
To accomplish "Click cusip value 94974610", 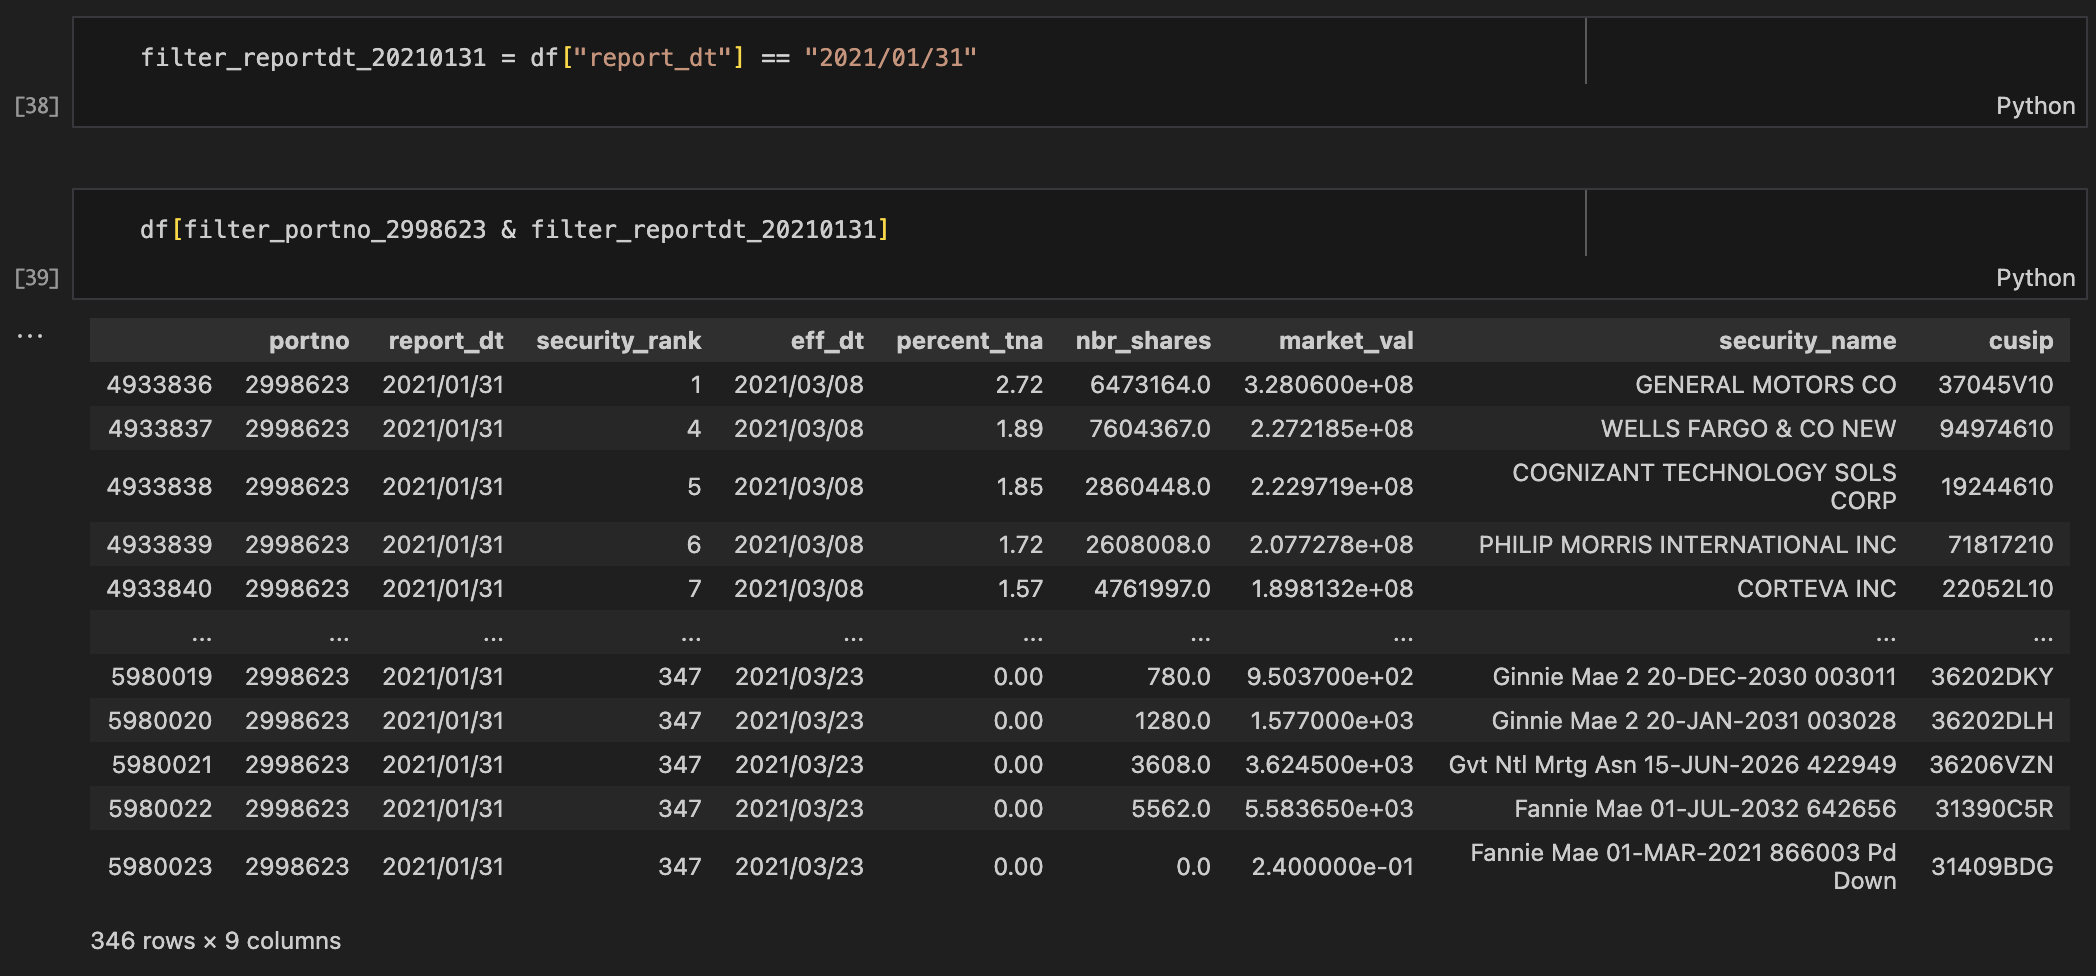I will [1996, 429].
